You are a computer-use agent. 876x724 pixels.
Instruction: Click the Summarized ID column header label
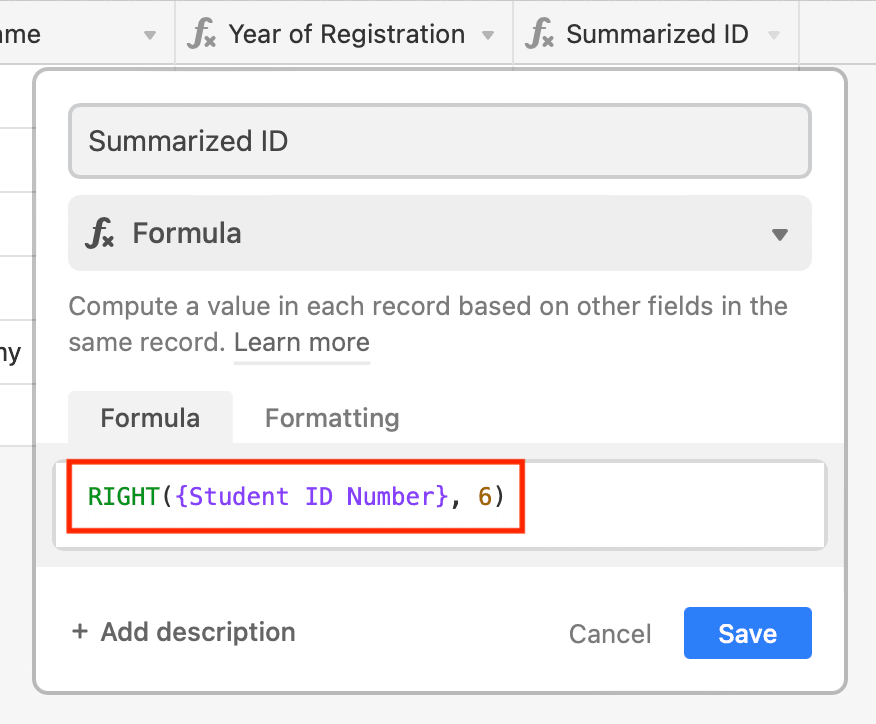coord(657,34)
